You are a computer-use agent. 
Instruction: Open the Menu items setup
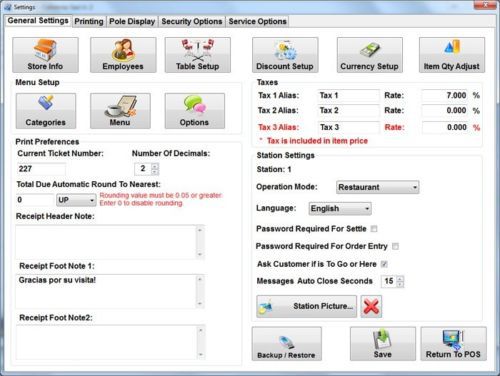(x=120, y=111)
